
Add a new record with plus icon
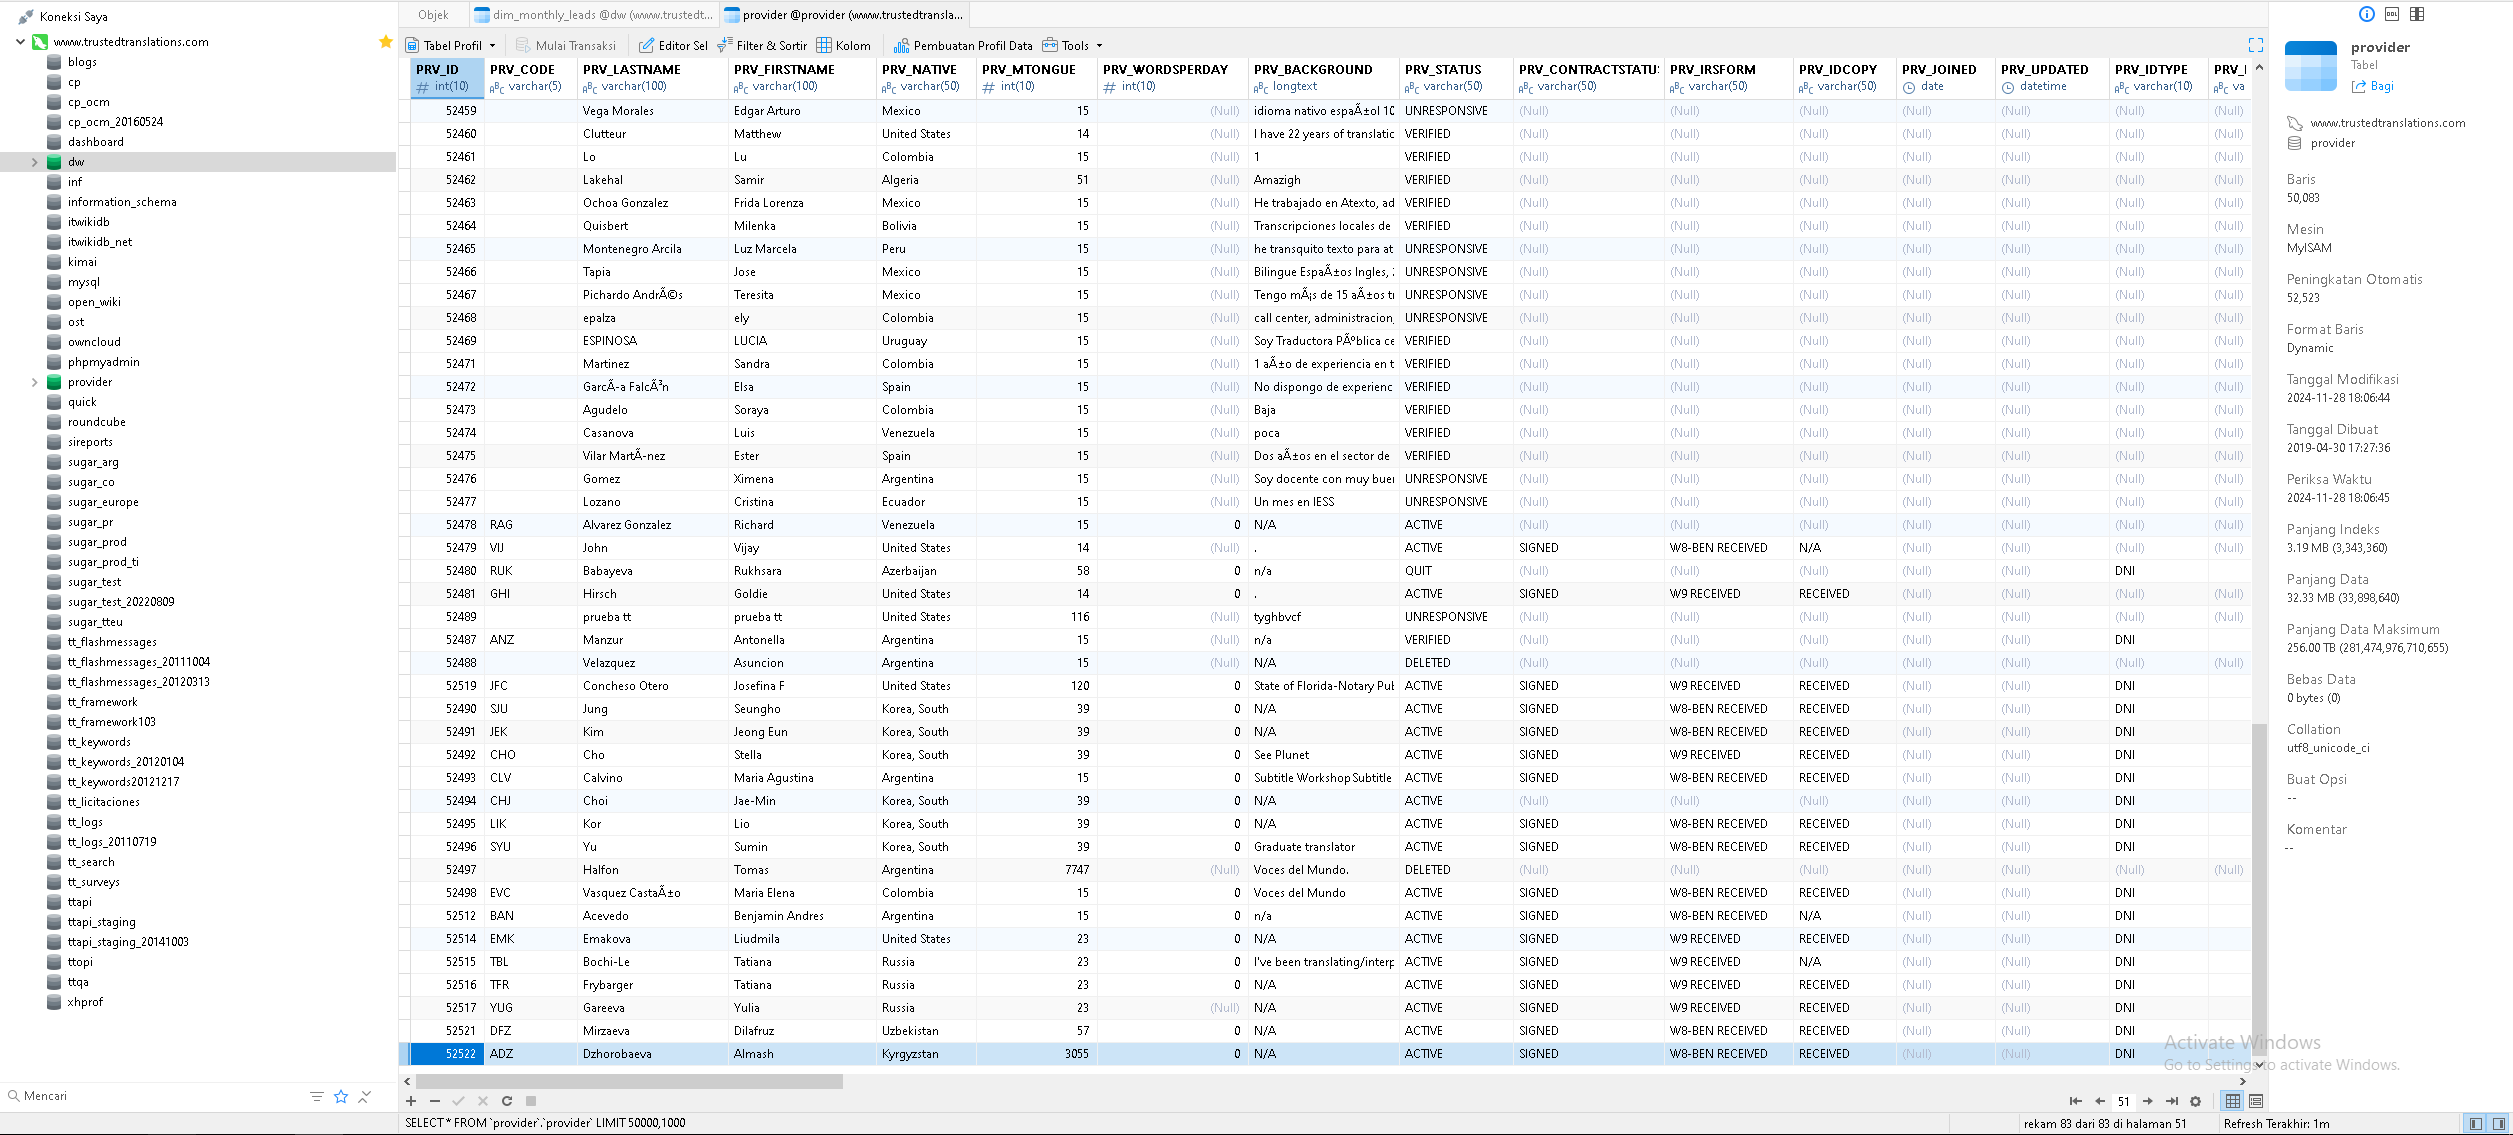pyautogui.click(x=411, y=1101)
